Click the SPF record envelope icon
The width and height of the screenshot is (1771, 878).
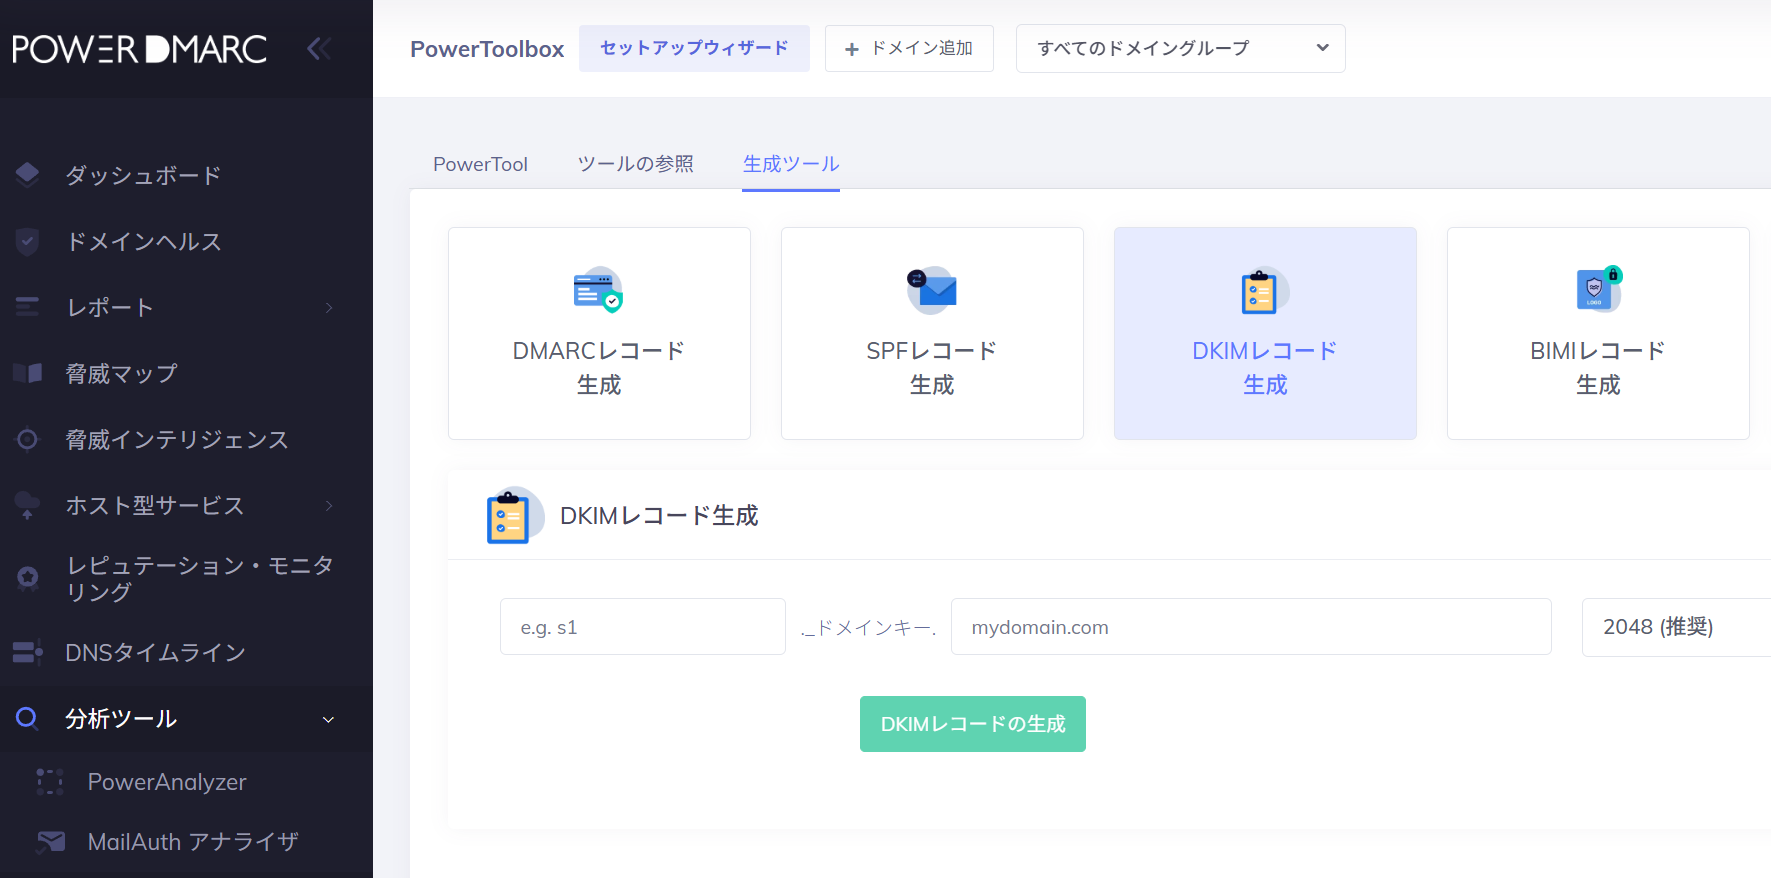(x=931, y=290)
